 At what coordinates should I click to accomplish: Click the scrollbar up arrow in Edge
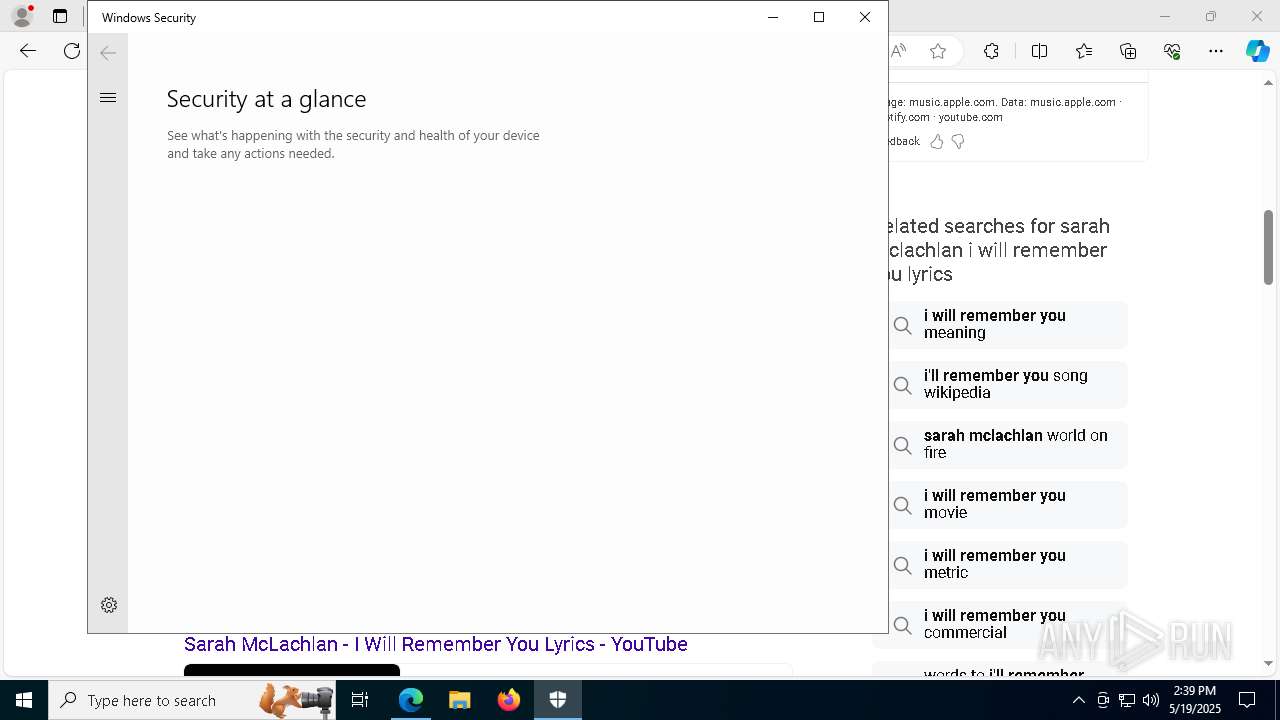(1268, 82)
